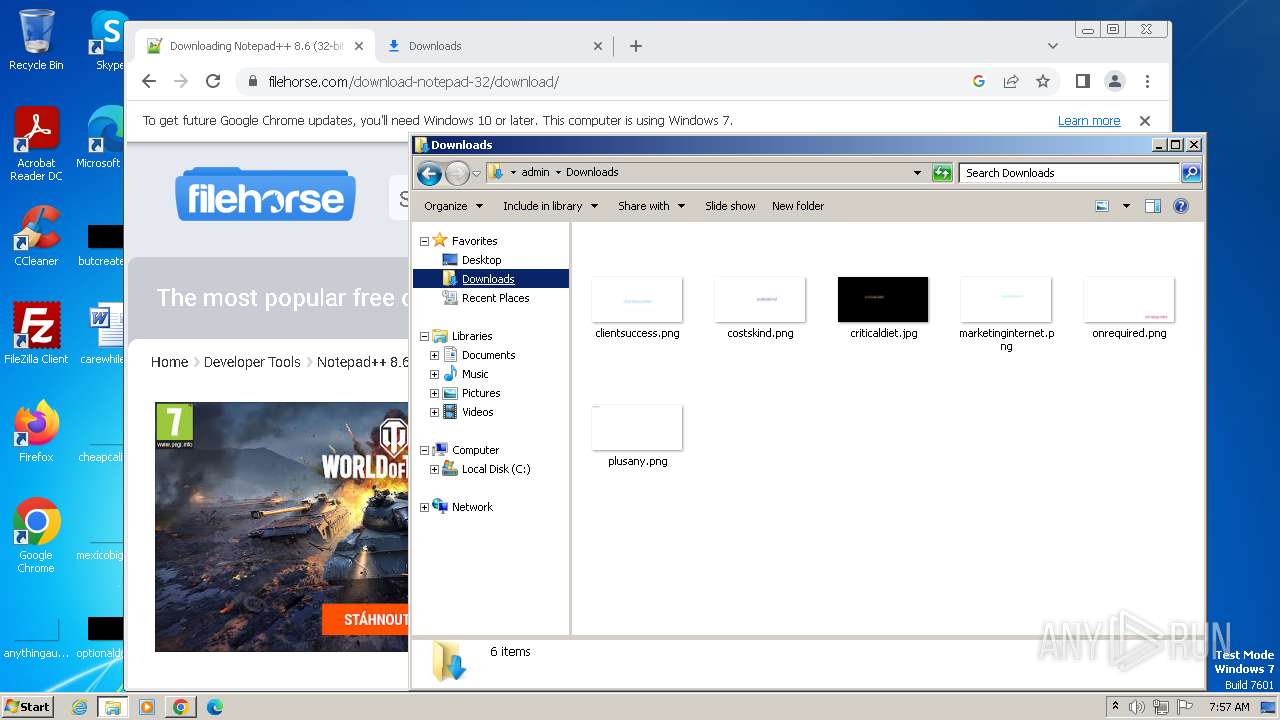Start Slide show
The image size is (1280, 720).
pos(730,206)
